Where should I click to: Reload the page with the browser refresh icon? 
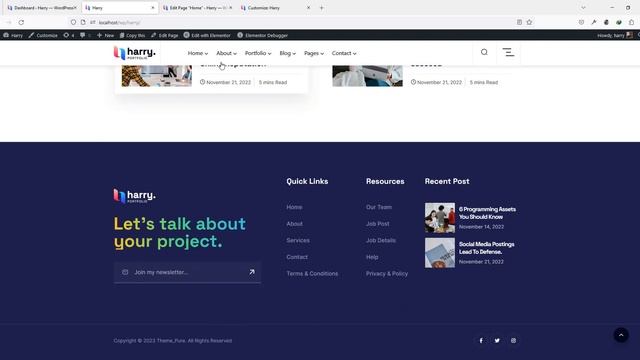pos(21,22)
